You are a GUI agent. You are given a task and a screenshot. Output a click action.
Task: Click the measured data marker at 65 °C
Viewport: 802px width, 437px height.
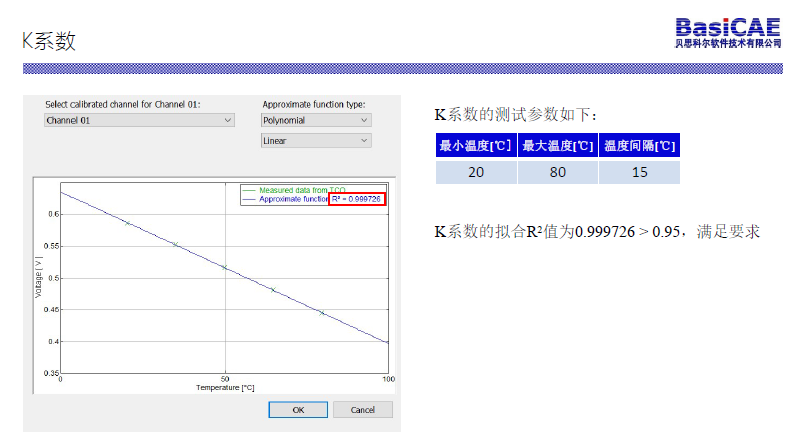[x=273, y=290]
